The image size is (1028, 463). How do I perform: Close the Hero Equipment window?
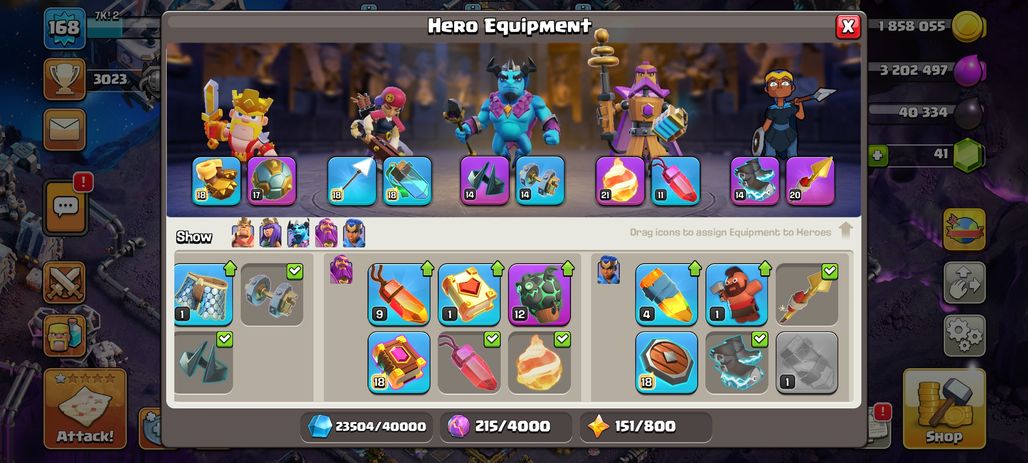pyautogui.click(x=848, y=26)
